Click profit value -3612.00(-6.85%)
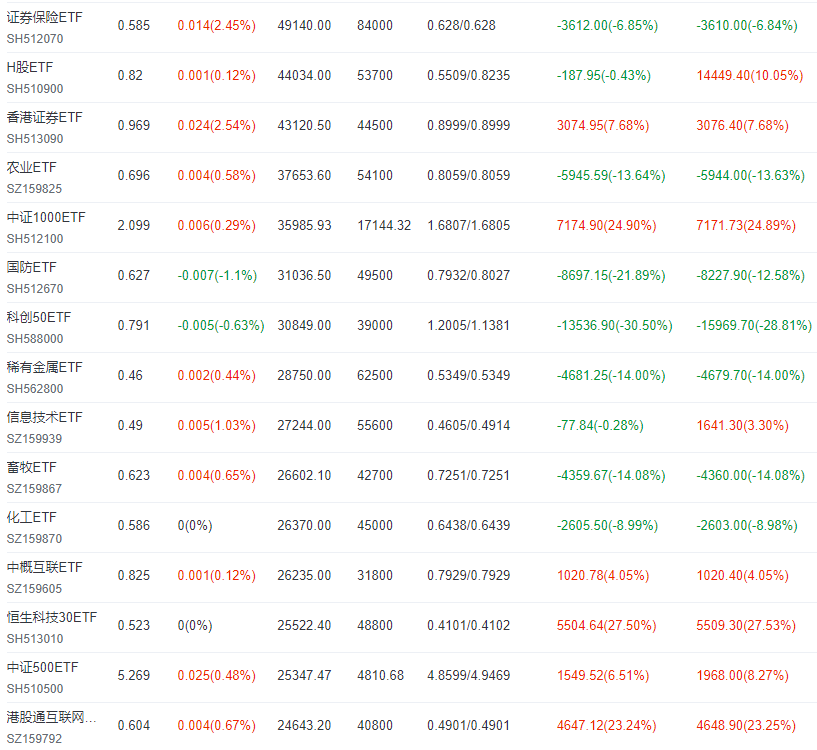817x750 pixels. tap(608, 26)
